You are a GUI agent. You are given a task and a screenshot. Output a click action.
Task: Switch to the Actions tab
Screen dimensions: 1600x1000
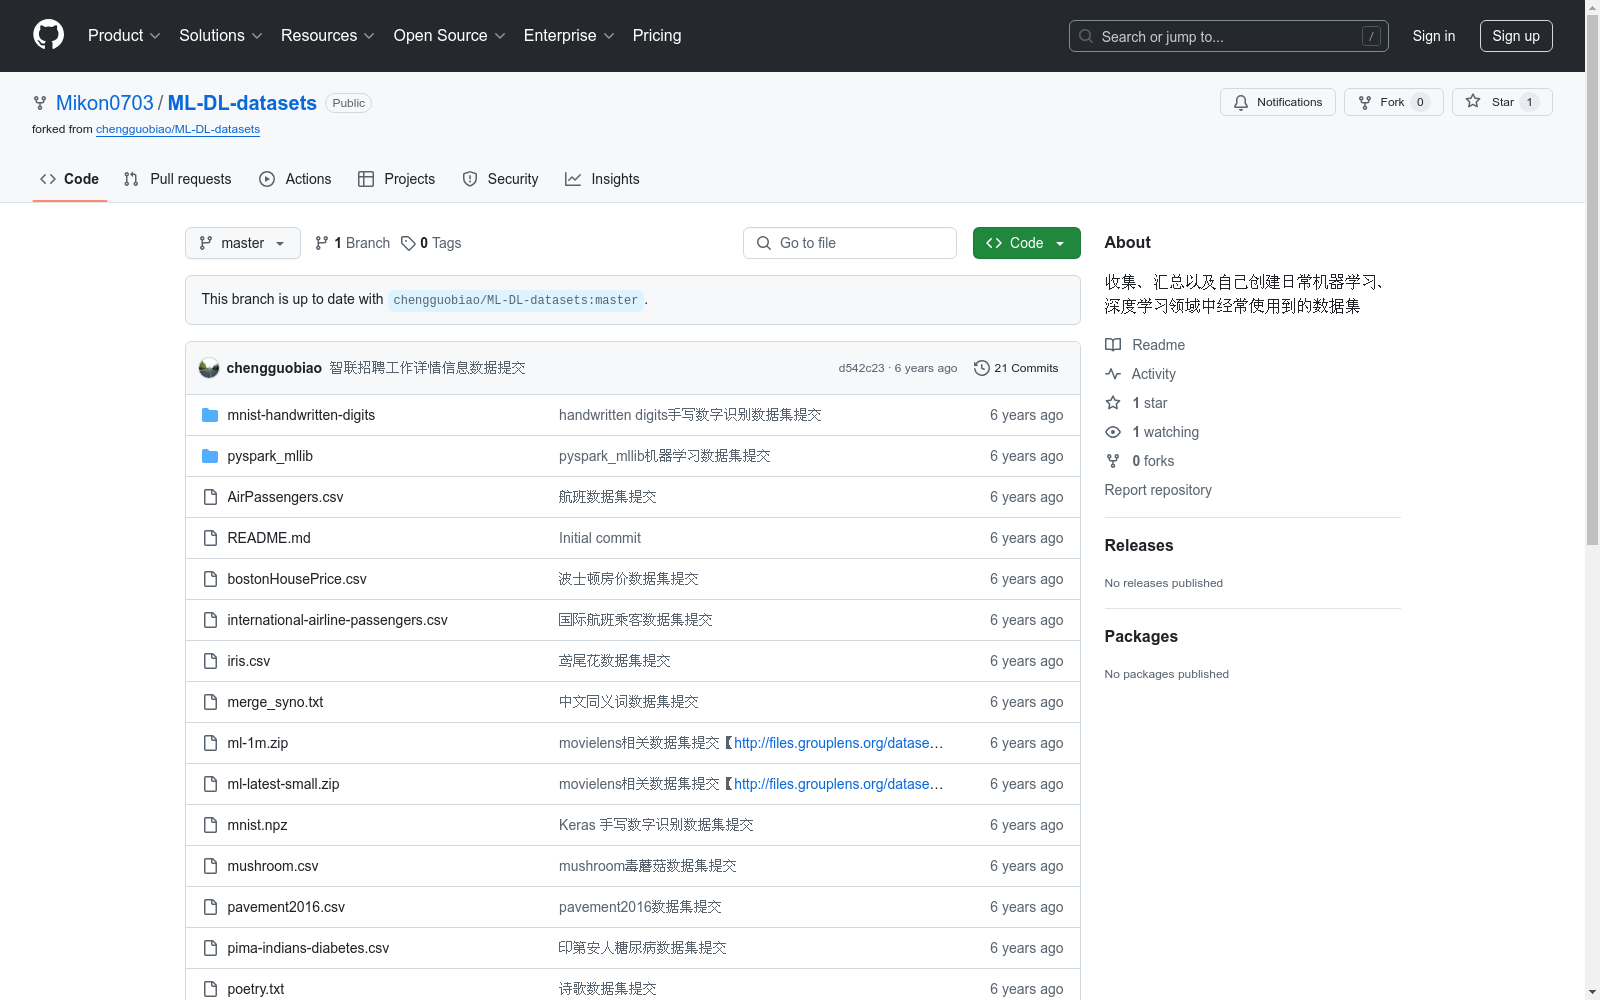(295, 179)
